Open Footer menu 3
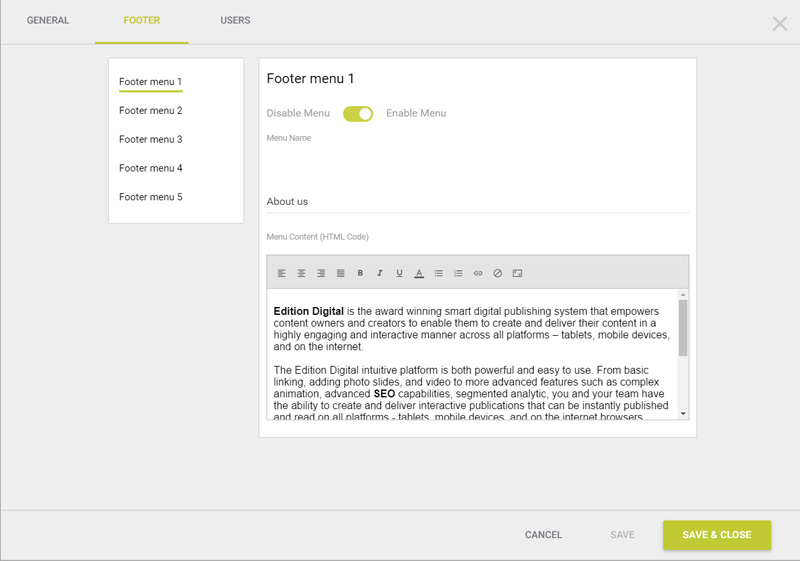This screenshot has width=800, height=561. pos(151,139)
